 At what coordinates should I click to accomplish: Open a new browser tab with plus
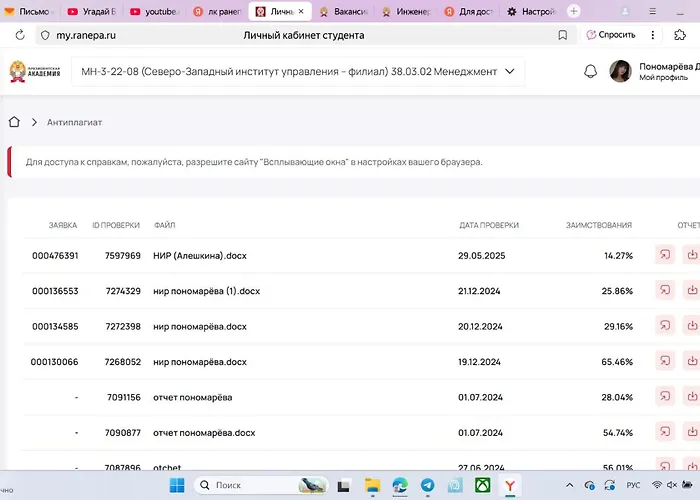[574, 11]
